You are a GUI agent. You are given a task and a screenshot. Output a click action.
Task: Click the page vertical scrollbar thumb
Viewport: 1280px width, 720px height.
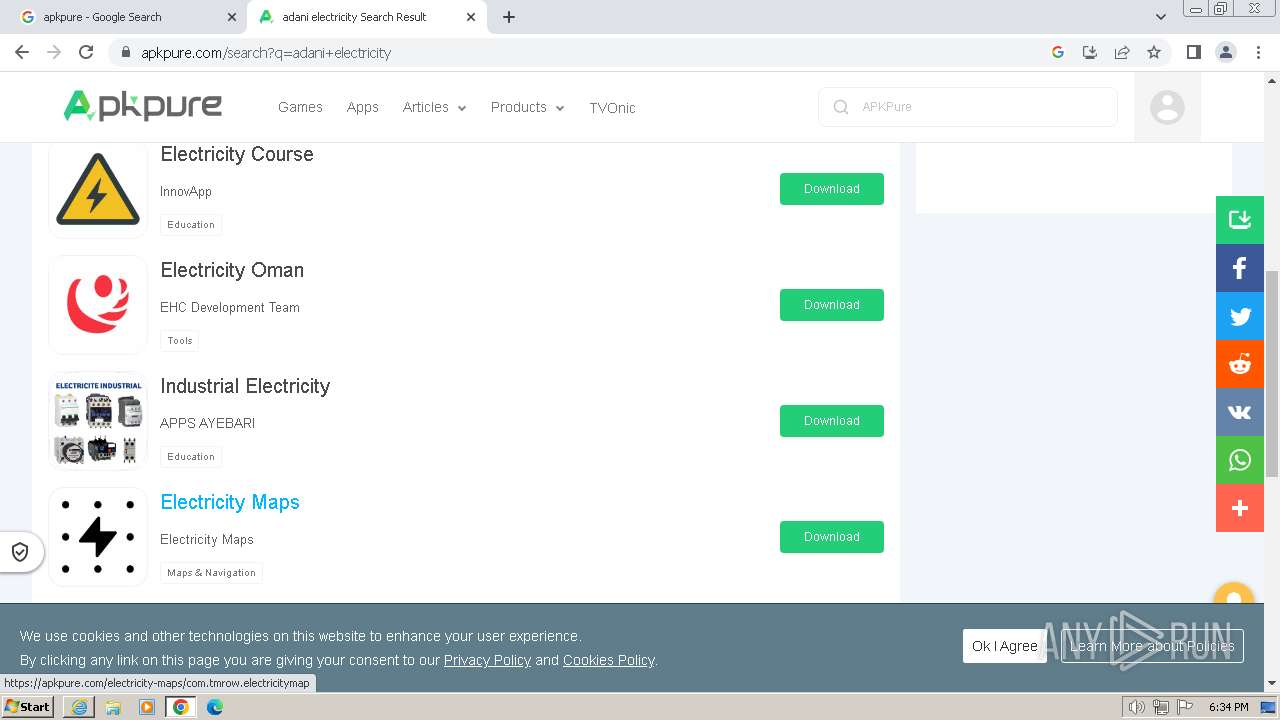click(x=1272, y=372)
